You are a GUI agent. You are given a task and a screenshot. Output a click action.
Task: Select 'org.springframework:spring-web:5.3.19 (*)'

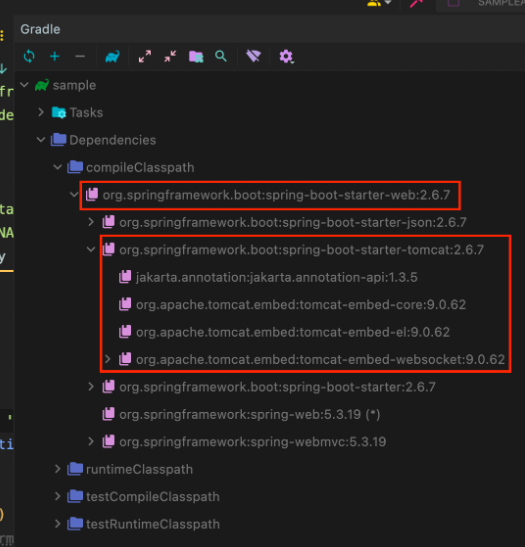249,414
